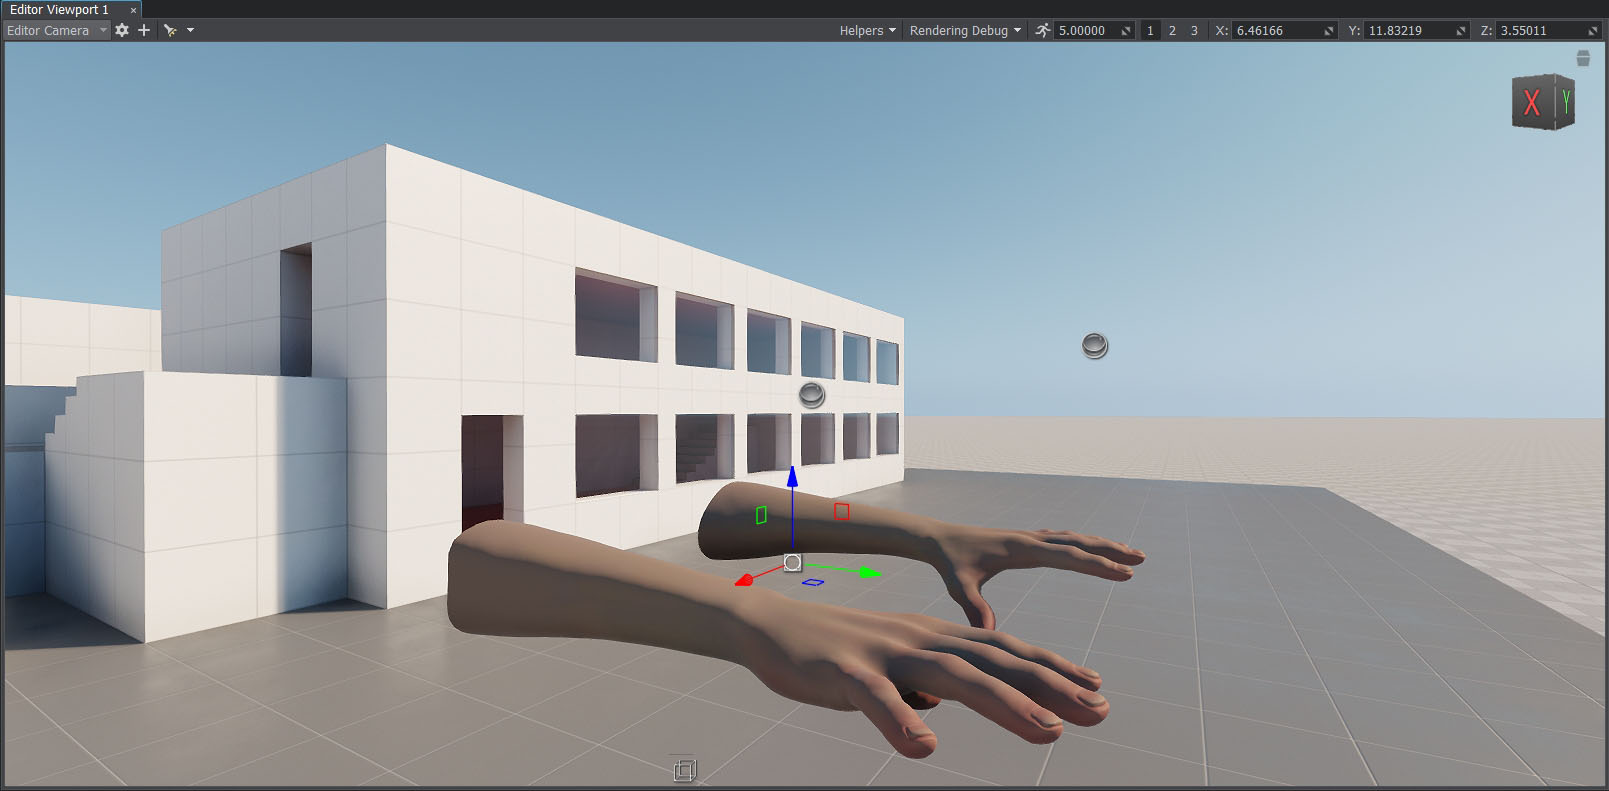Screen dimensions: 1609x791
Task: Select camera speed preset 3
Action: click(1194, 30)
